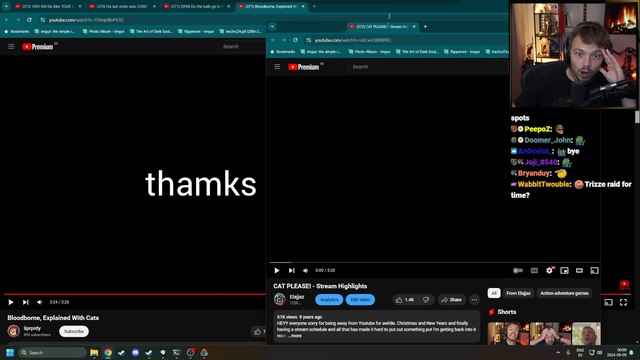
Task: Open Bloodborne uploader's channel avatar
Action: tap(13, 331)
